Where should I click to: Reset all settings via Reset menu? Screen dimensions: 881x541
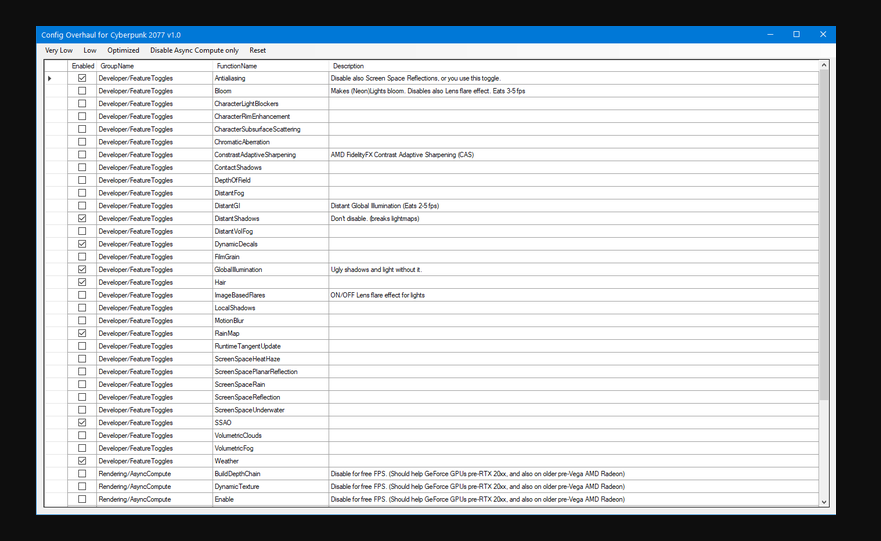pyautogui.click(x=257, y=51)
